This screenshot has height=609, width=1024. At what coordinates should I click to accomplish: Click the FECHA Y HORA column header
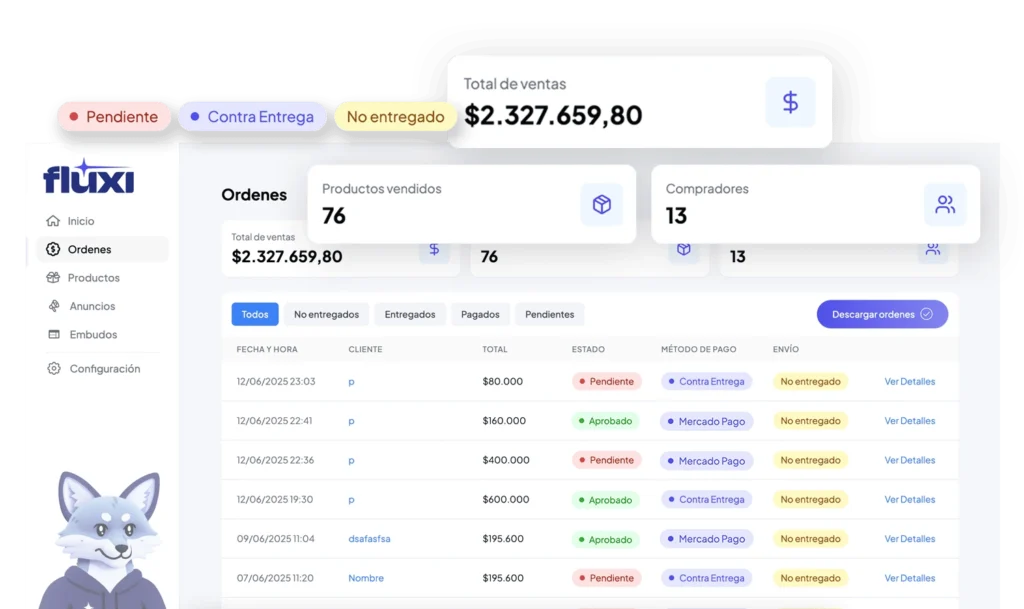tap(266, 349)
